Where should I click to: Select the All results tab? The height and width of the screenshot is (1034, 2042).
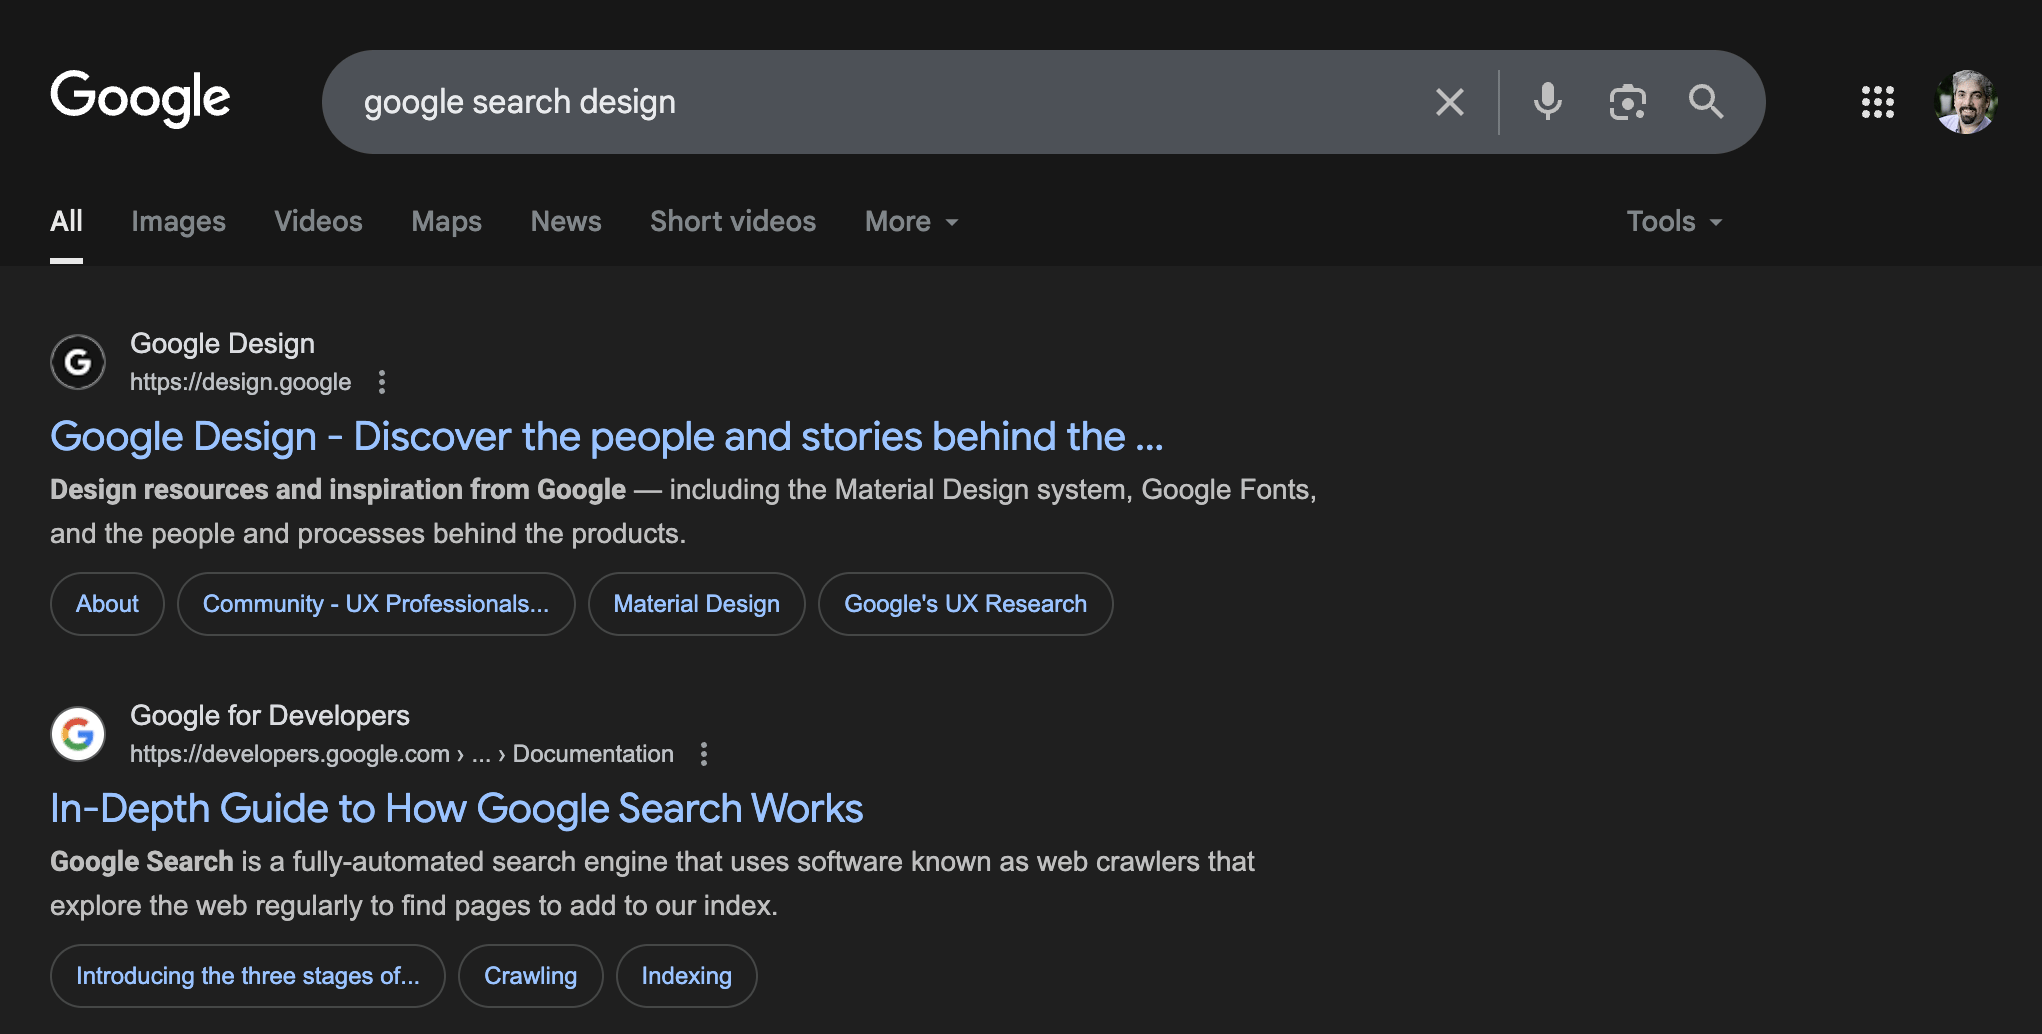tap(66, 221)
